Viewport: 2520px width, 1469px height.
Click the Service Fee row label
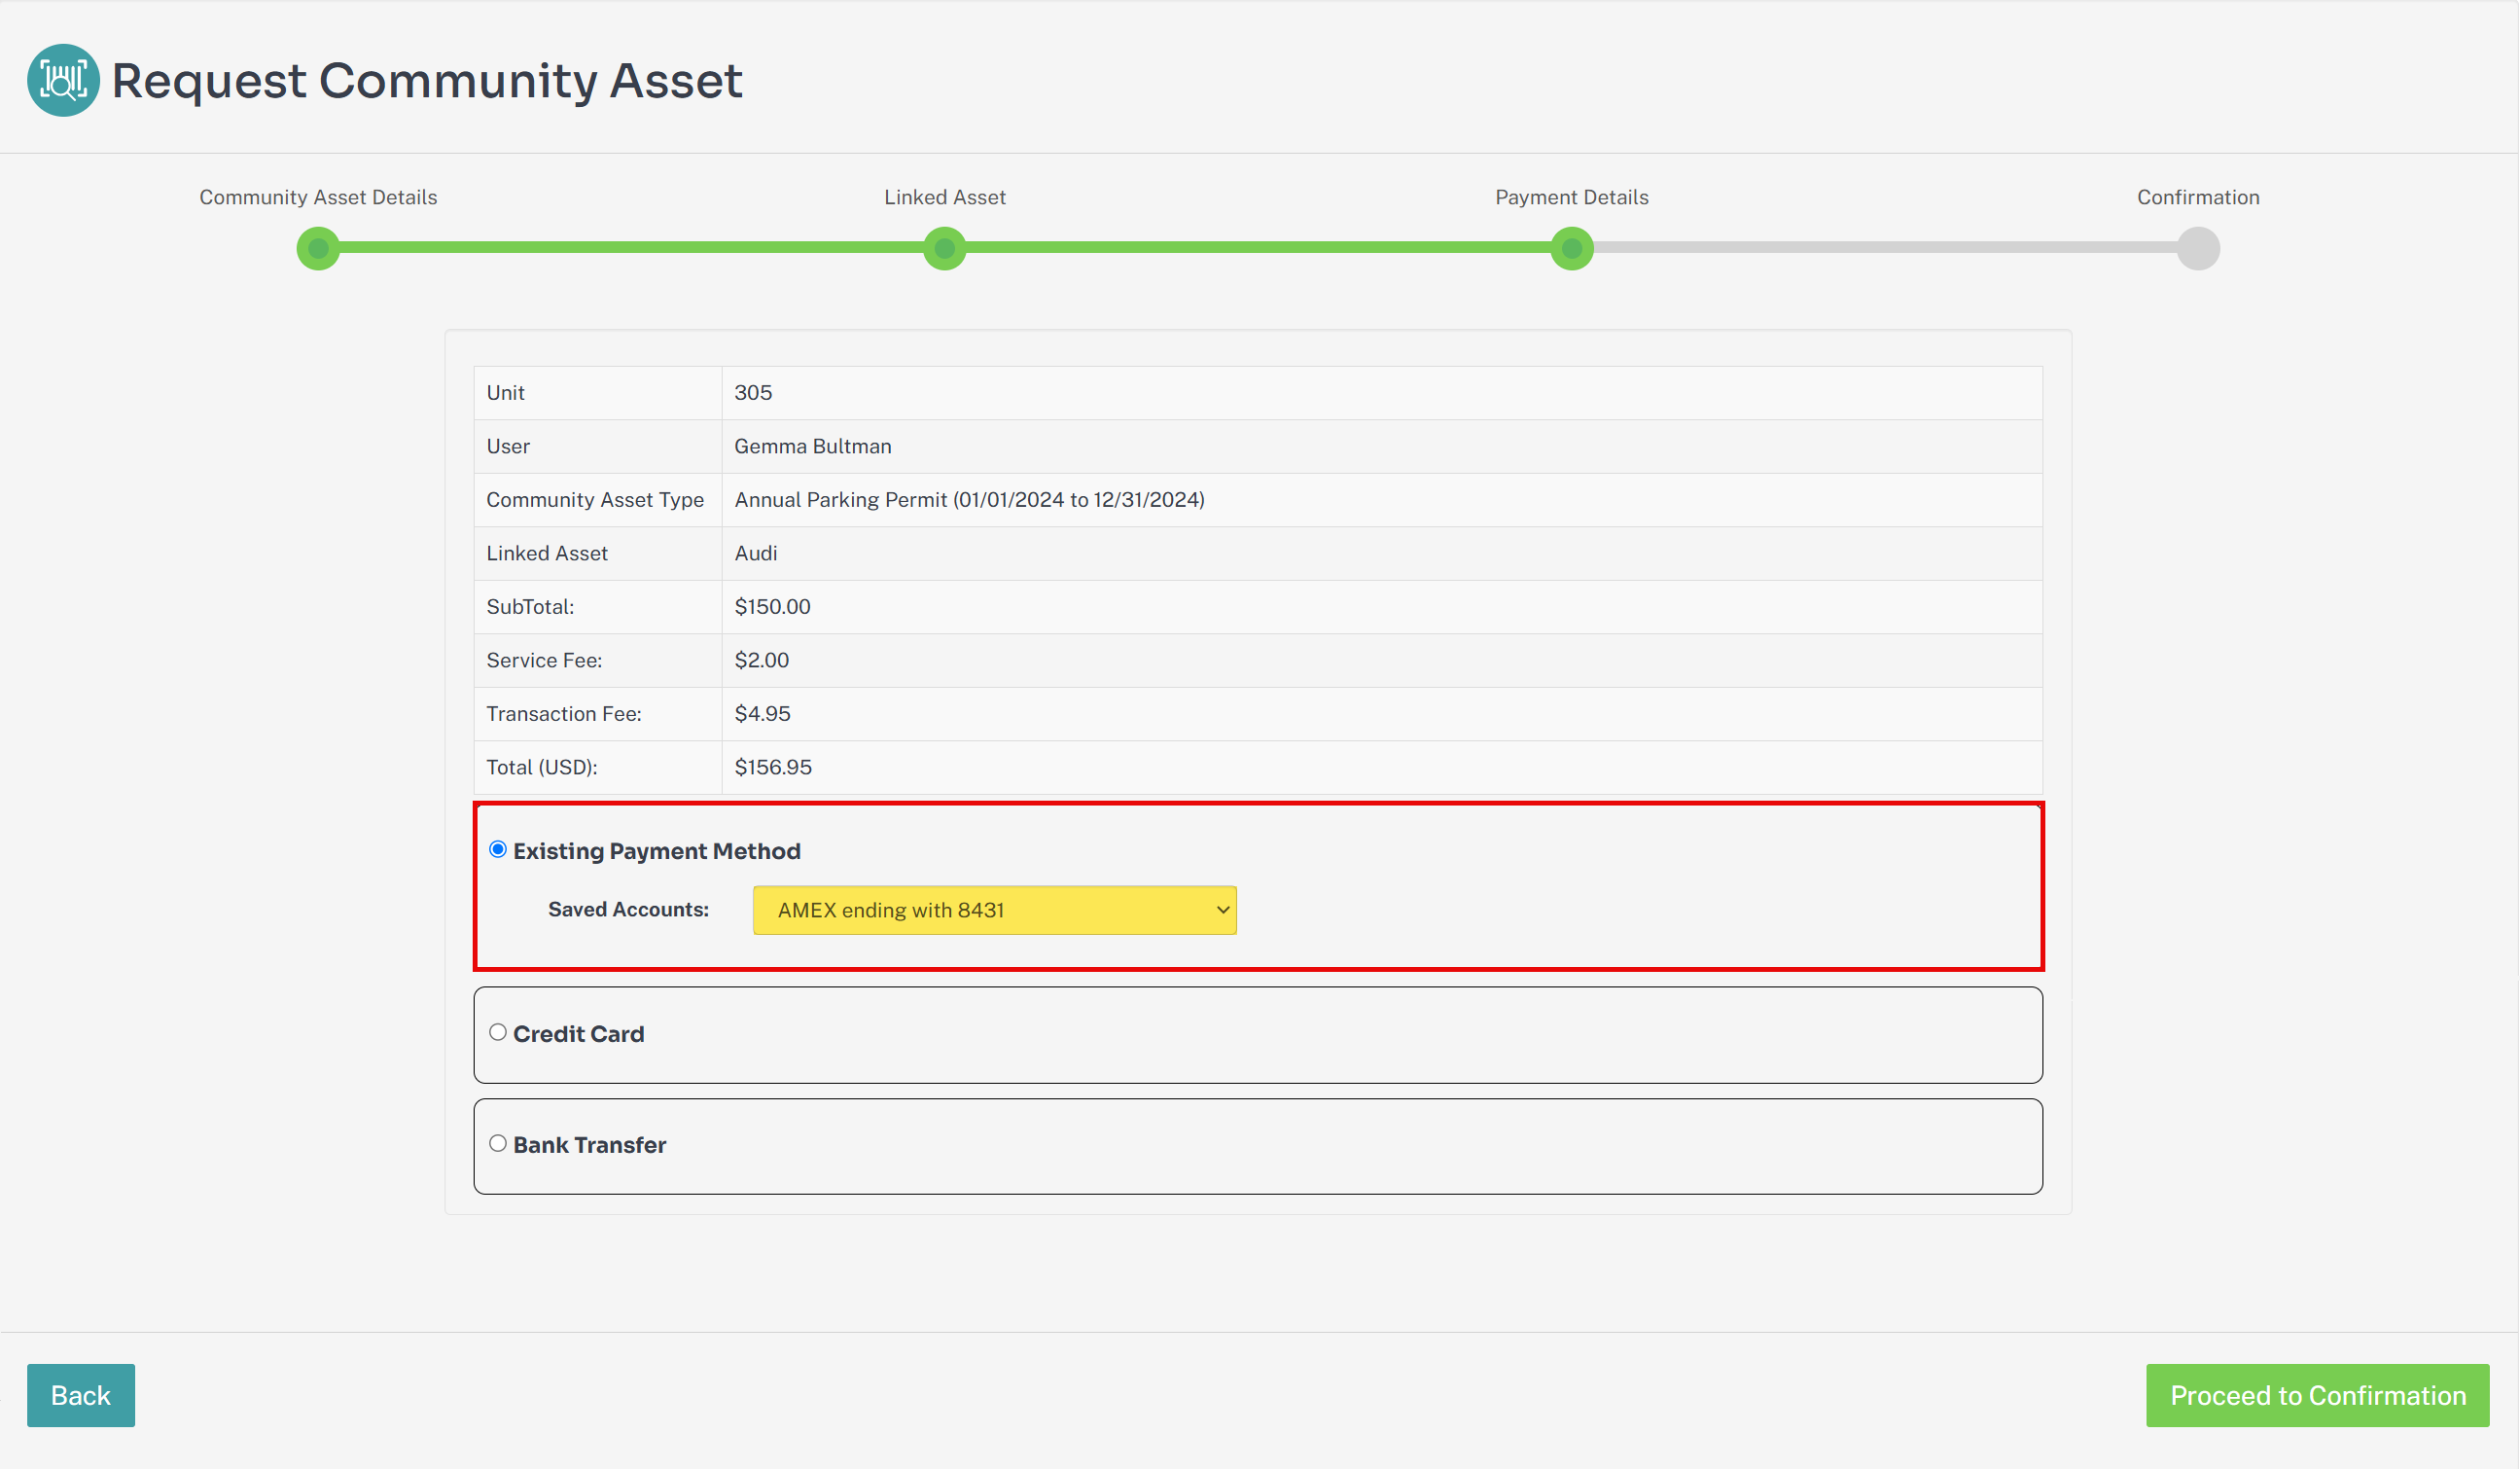click(544, 660)
